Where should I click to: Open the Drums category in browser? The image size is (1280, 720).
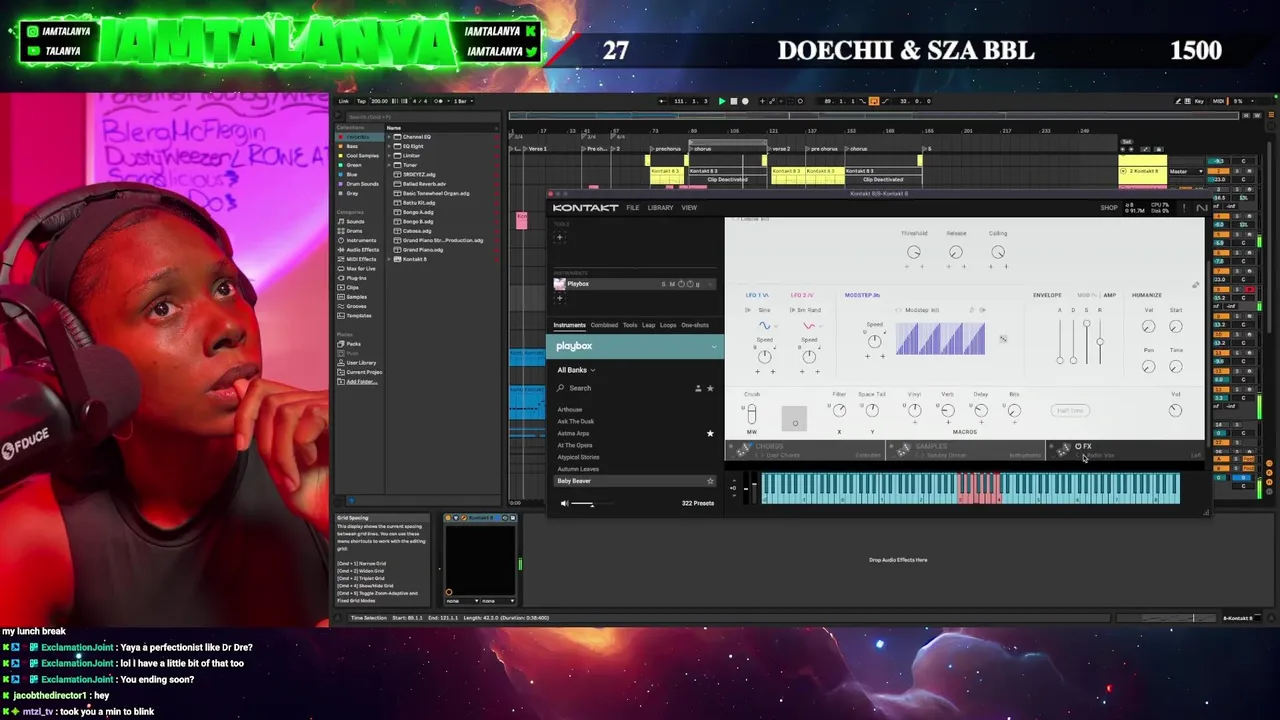pos(355,231)
